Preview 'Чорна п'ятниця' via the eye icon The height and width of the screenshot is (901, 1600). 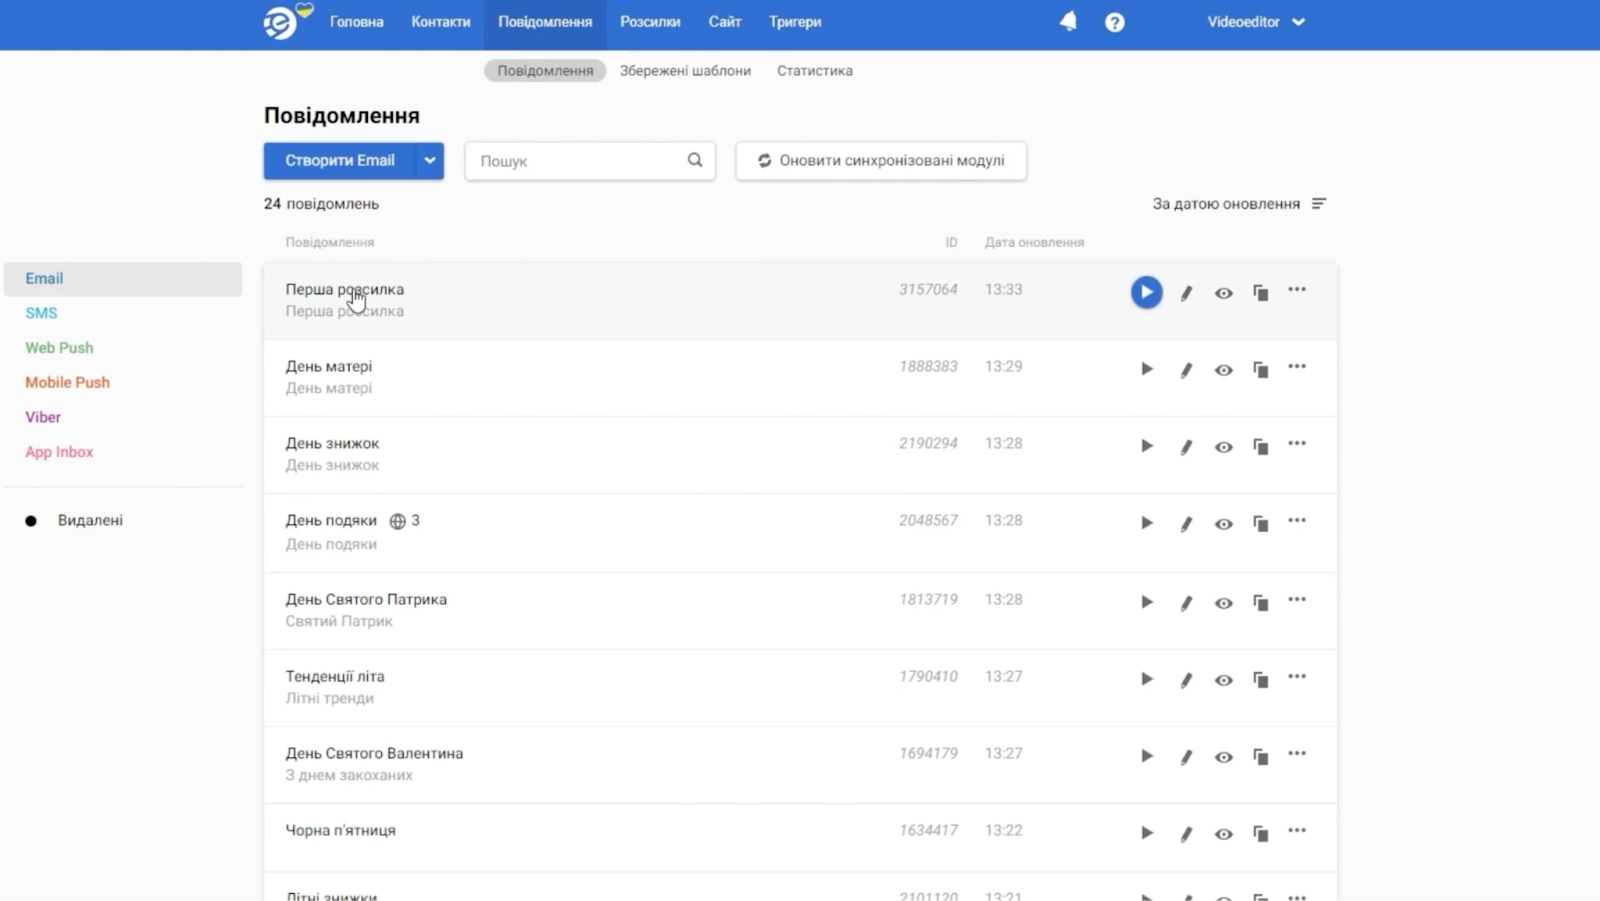(1223, 834)
